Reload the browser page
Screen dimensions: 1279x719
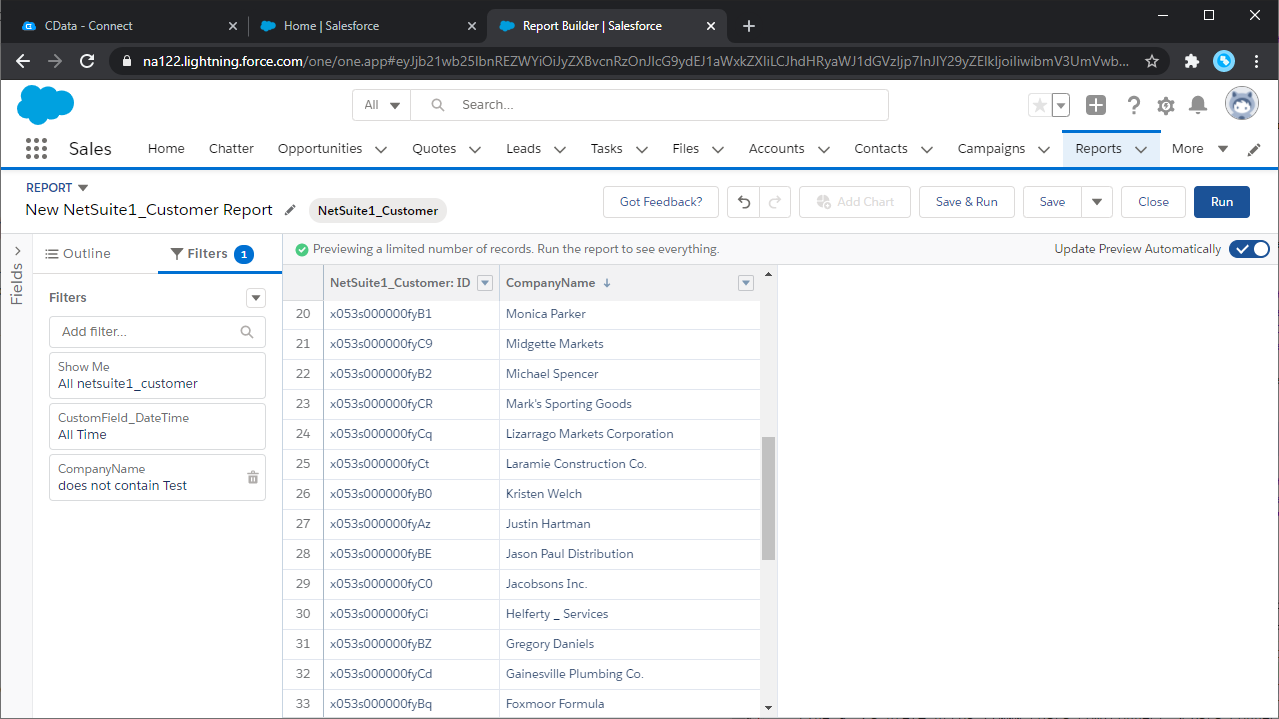[87, 61]
